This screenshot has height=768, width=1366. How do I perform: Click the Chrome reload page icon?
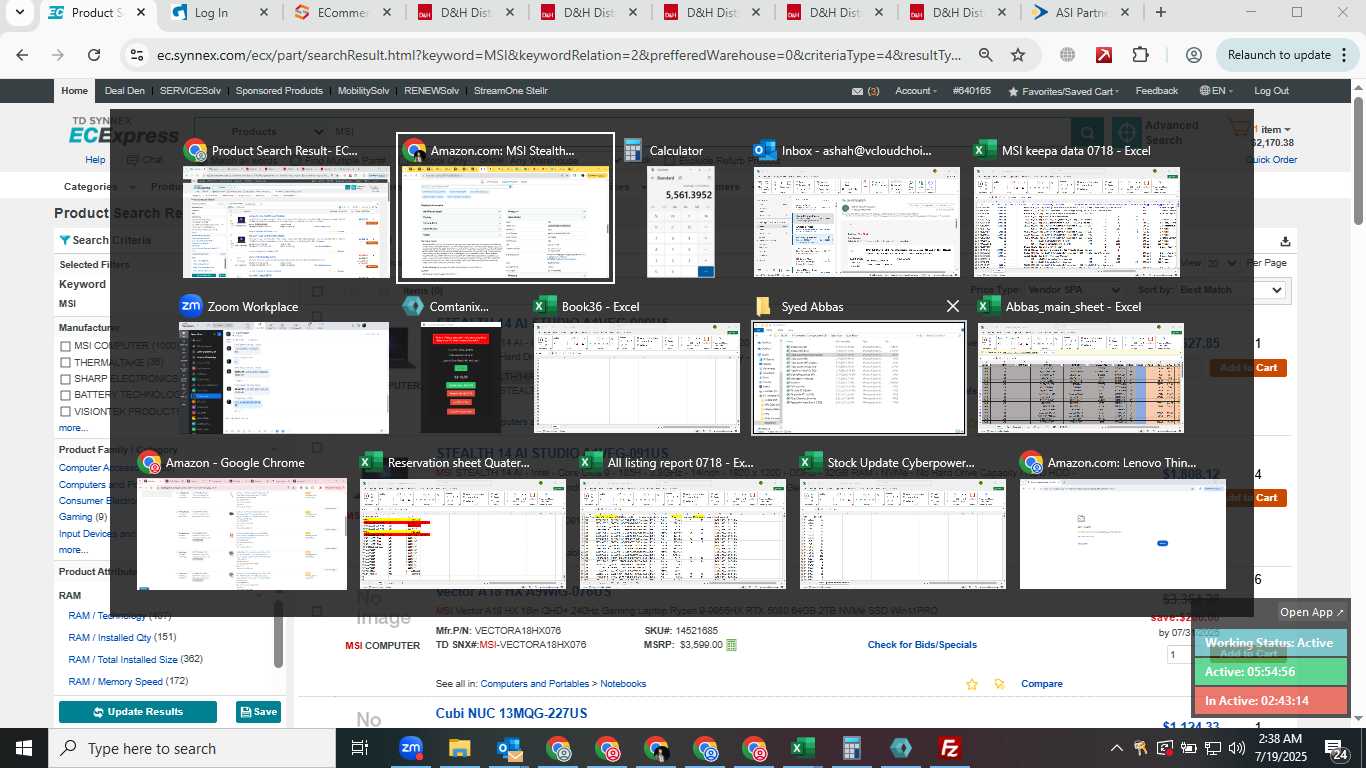[94, 55]
